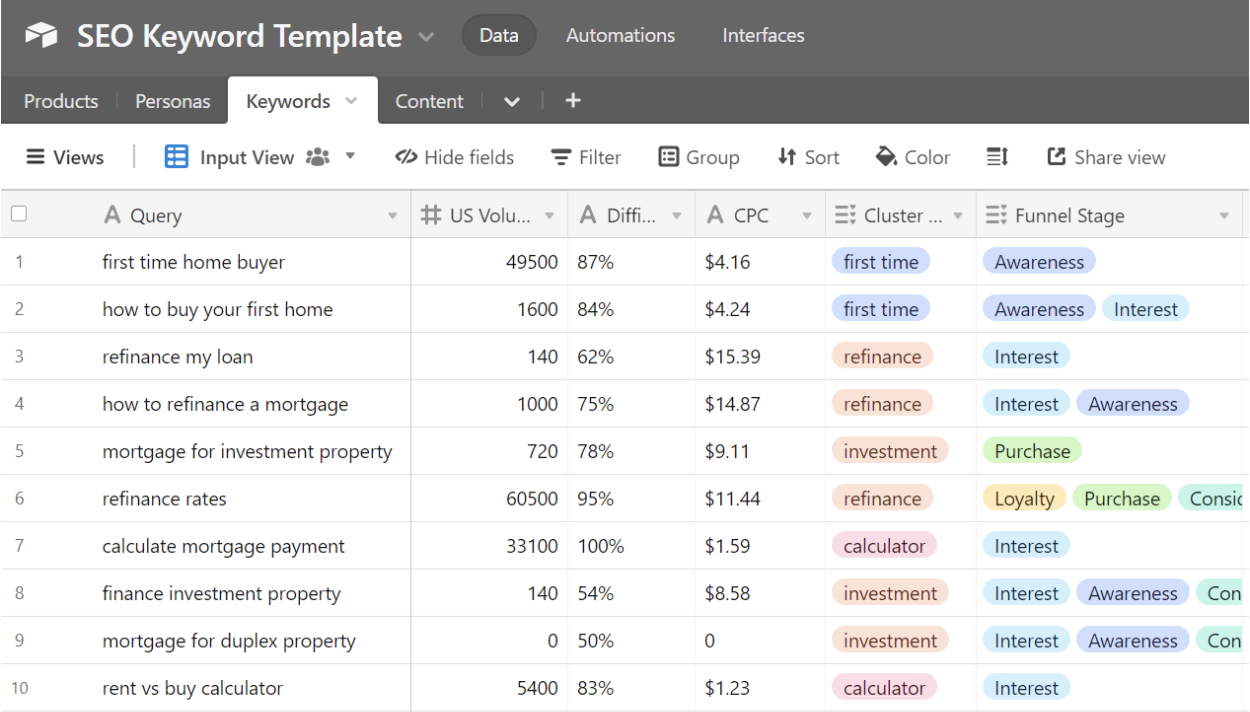Expand the hidden tables chevron
This screenshot has width=1250, height=712.
(511, 101)
